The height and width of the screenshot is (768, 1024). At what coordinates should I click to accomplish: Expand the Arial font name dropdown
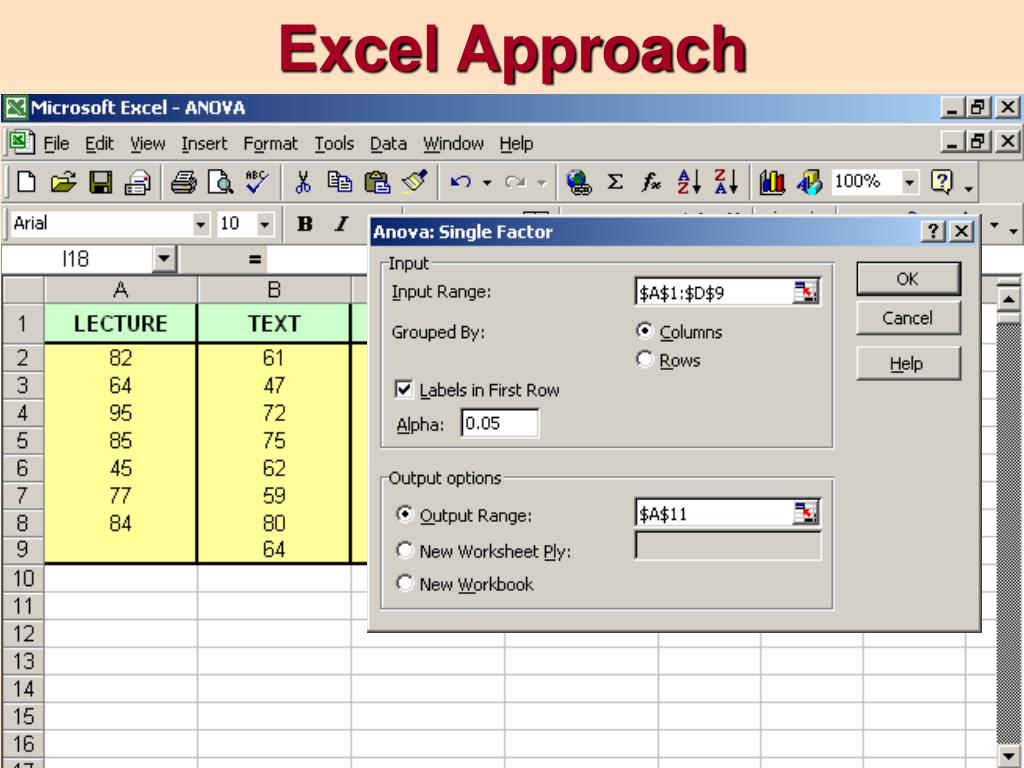click(201, 225)
